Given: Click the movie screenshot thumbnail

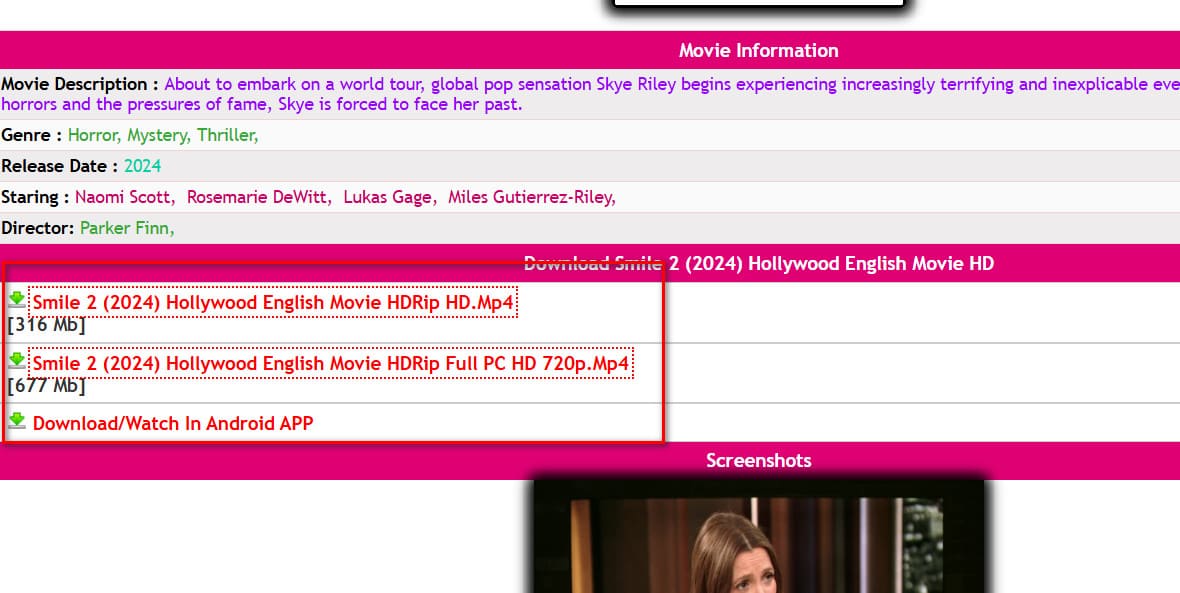Looking at the screenshot, I should (x=758, y=536).
